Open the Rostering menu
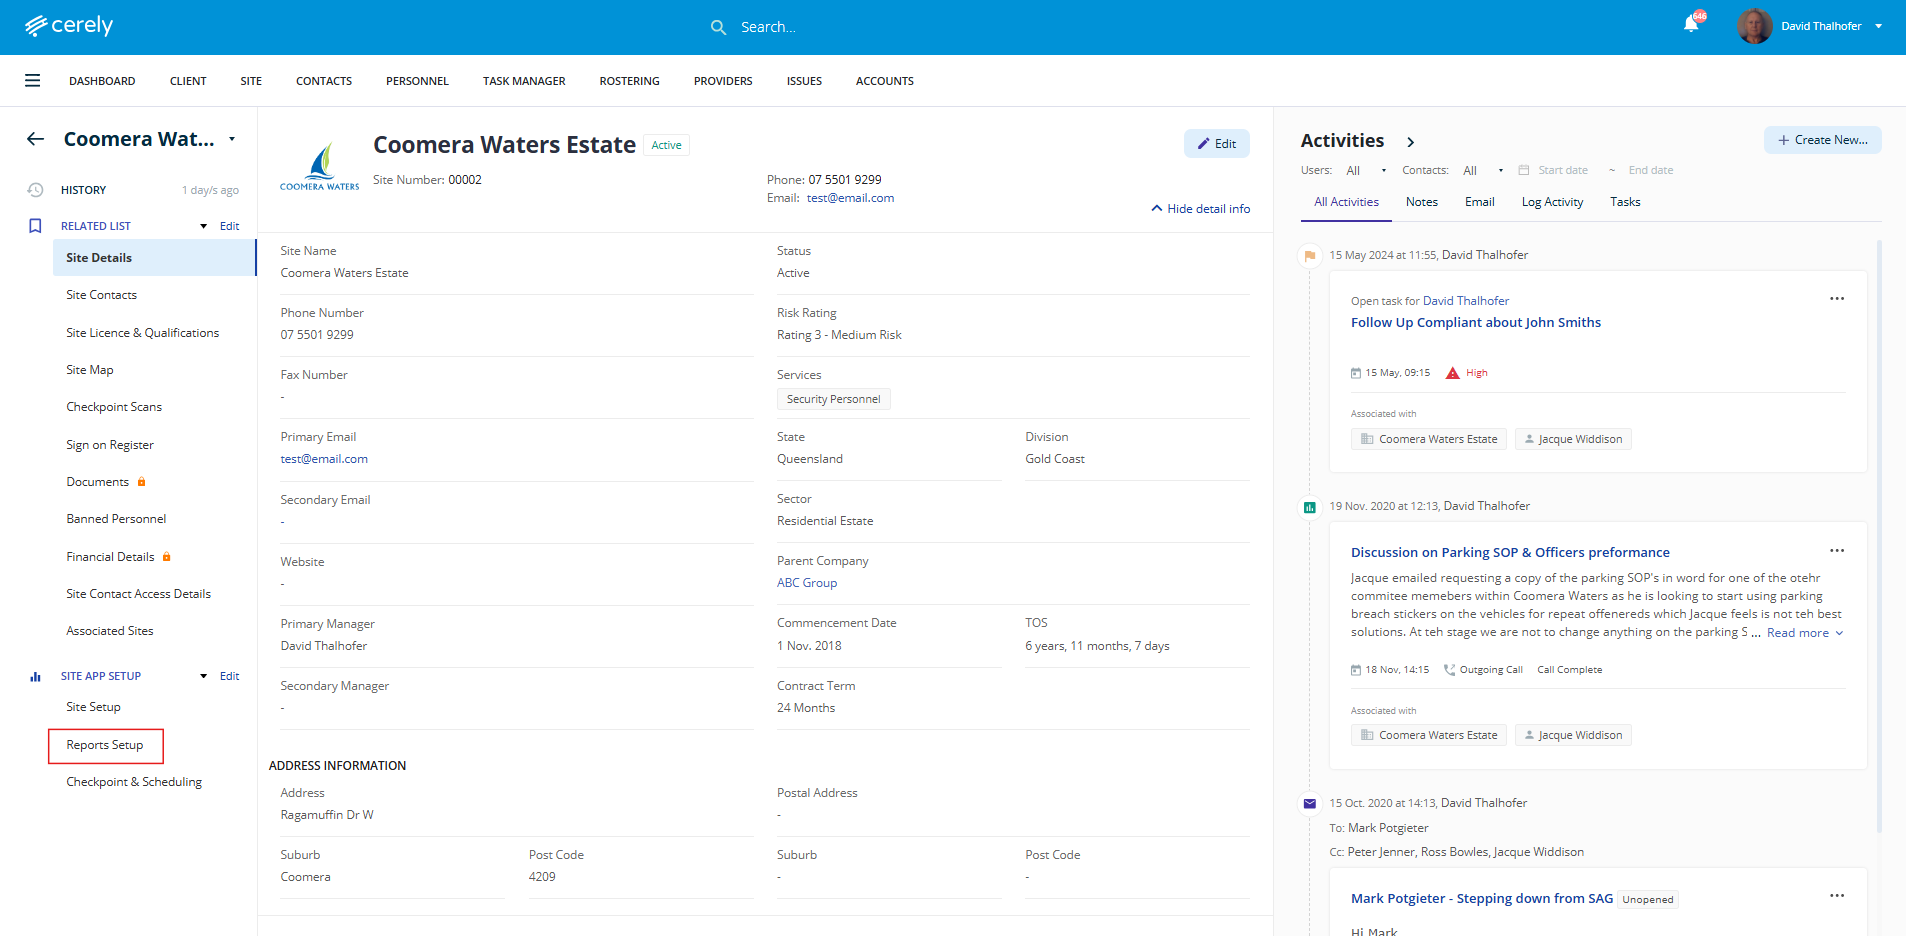This screenshot has width=1906, height=936. tap(629, 81)
